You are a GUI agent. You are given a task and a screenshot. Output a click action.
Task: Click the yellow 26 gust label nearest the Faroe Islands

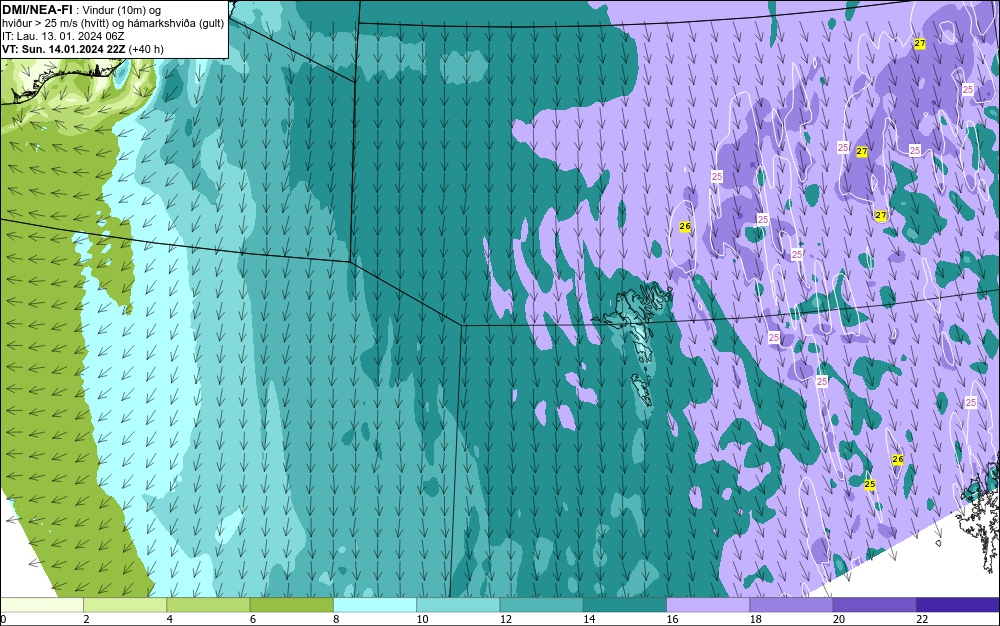point(685,226)
